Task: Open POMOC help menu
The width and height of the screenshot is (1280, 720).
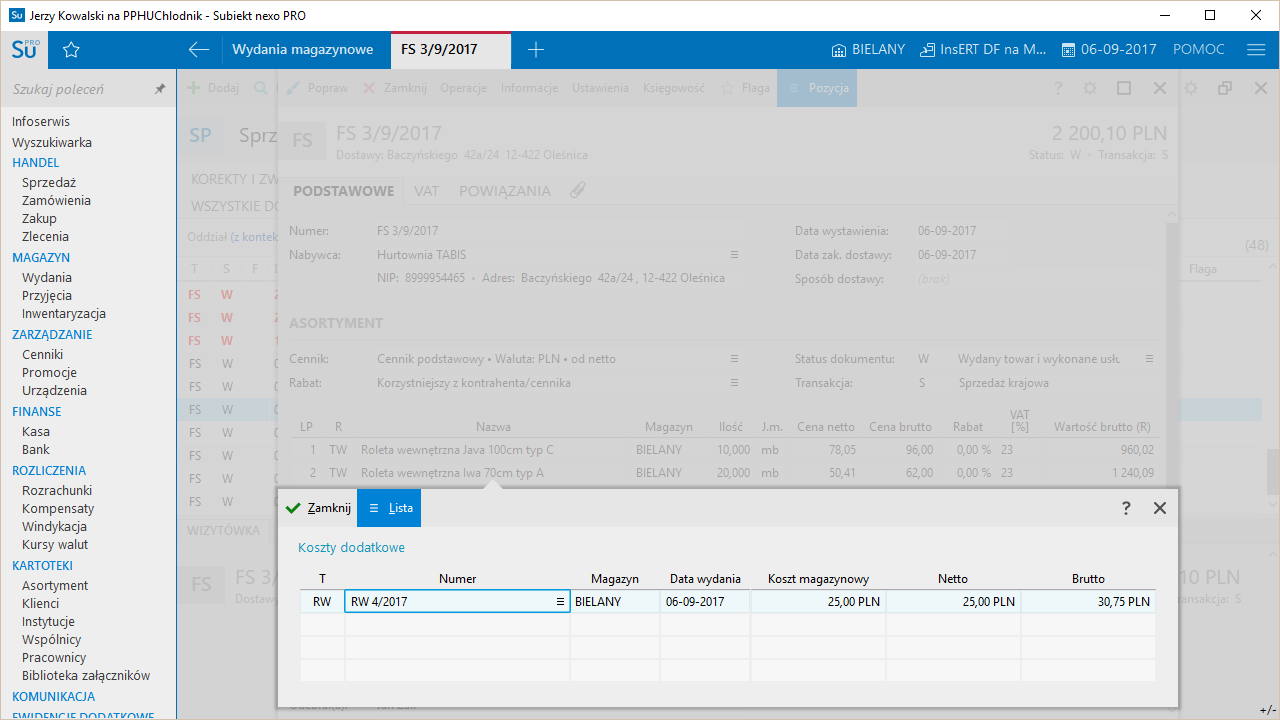Action: click(x=1198, y=50)
